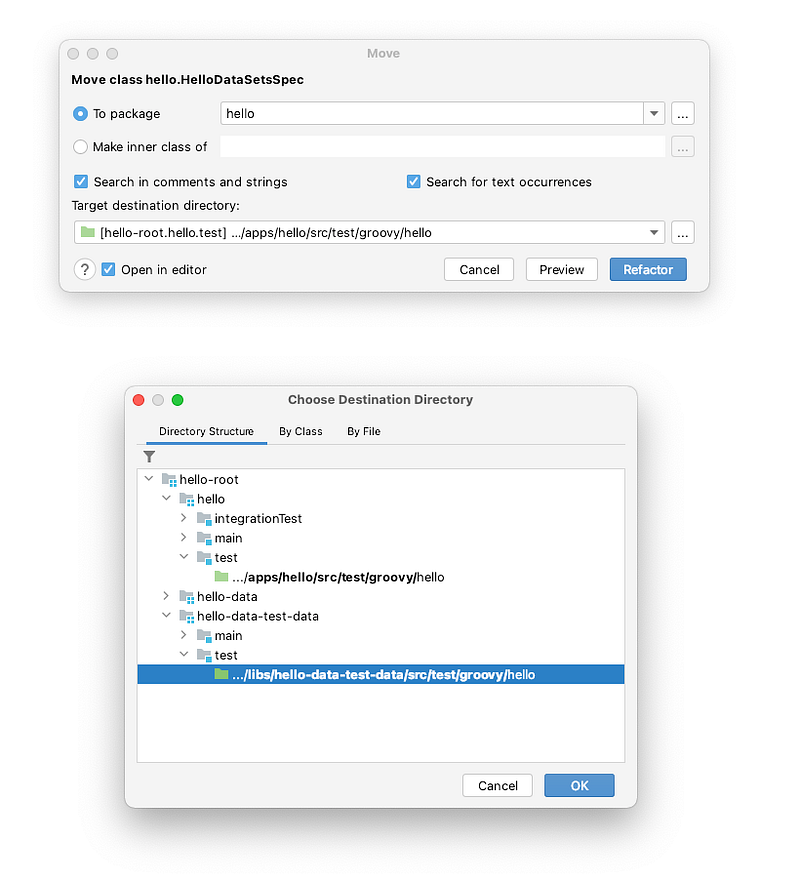Click browse ellipsis button next to package field
800x881 pixels.
683,113
